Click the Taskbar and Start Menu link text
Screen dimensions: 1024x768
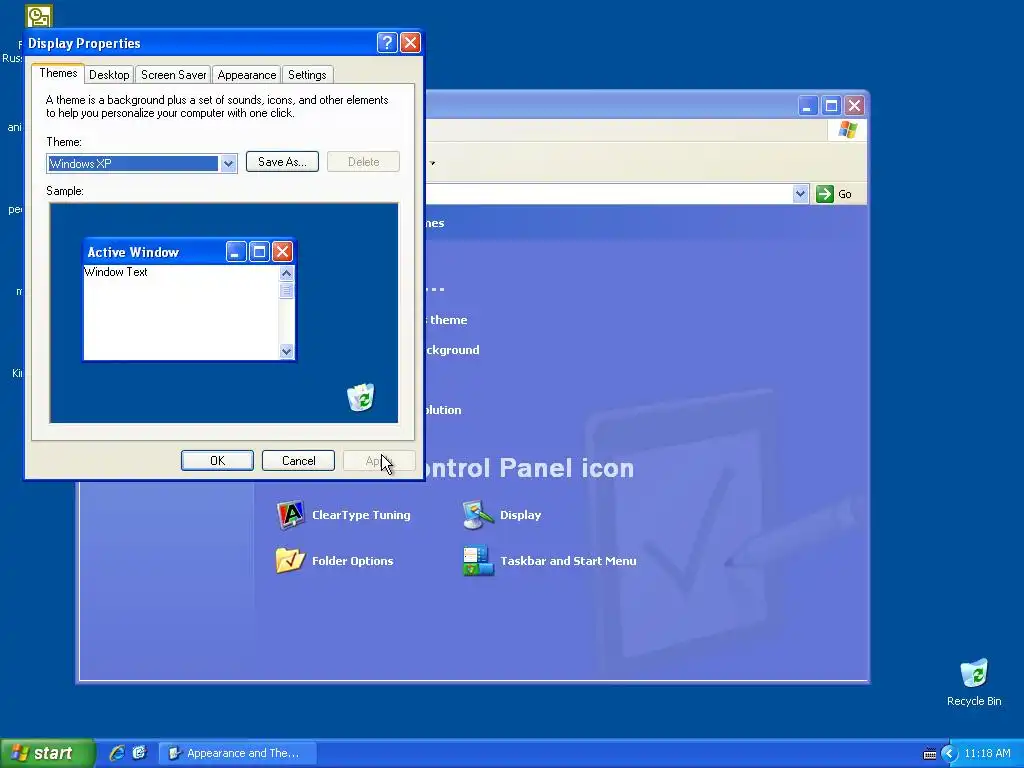click(568, 560)
